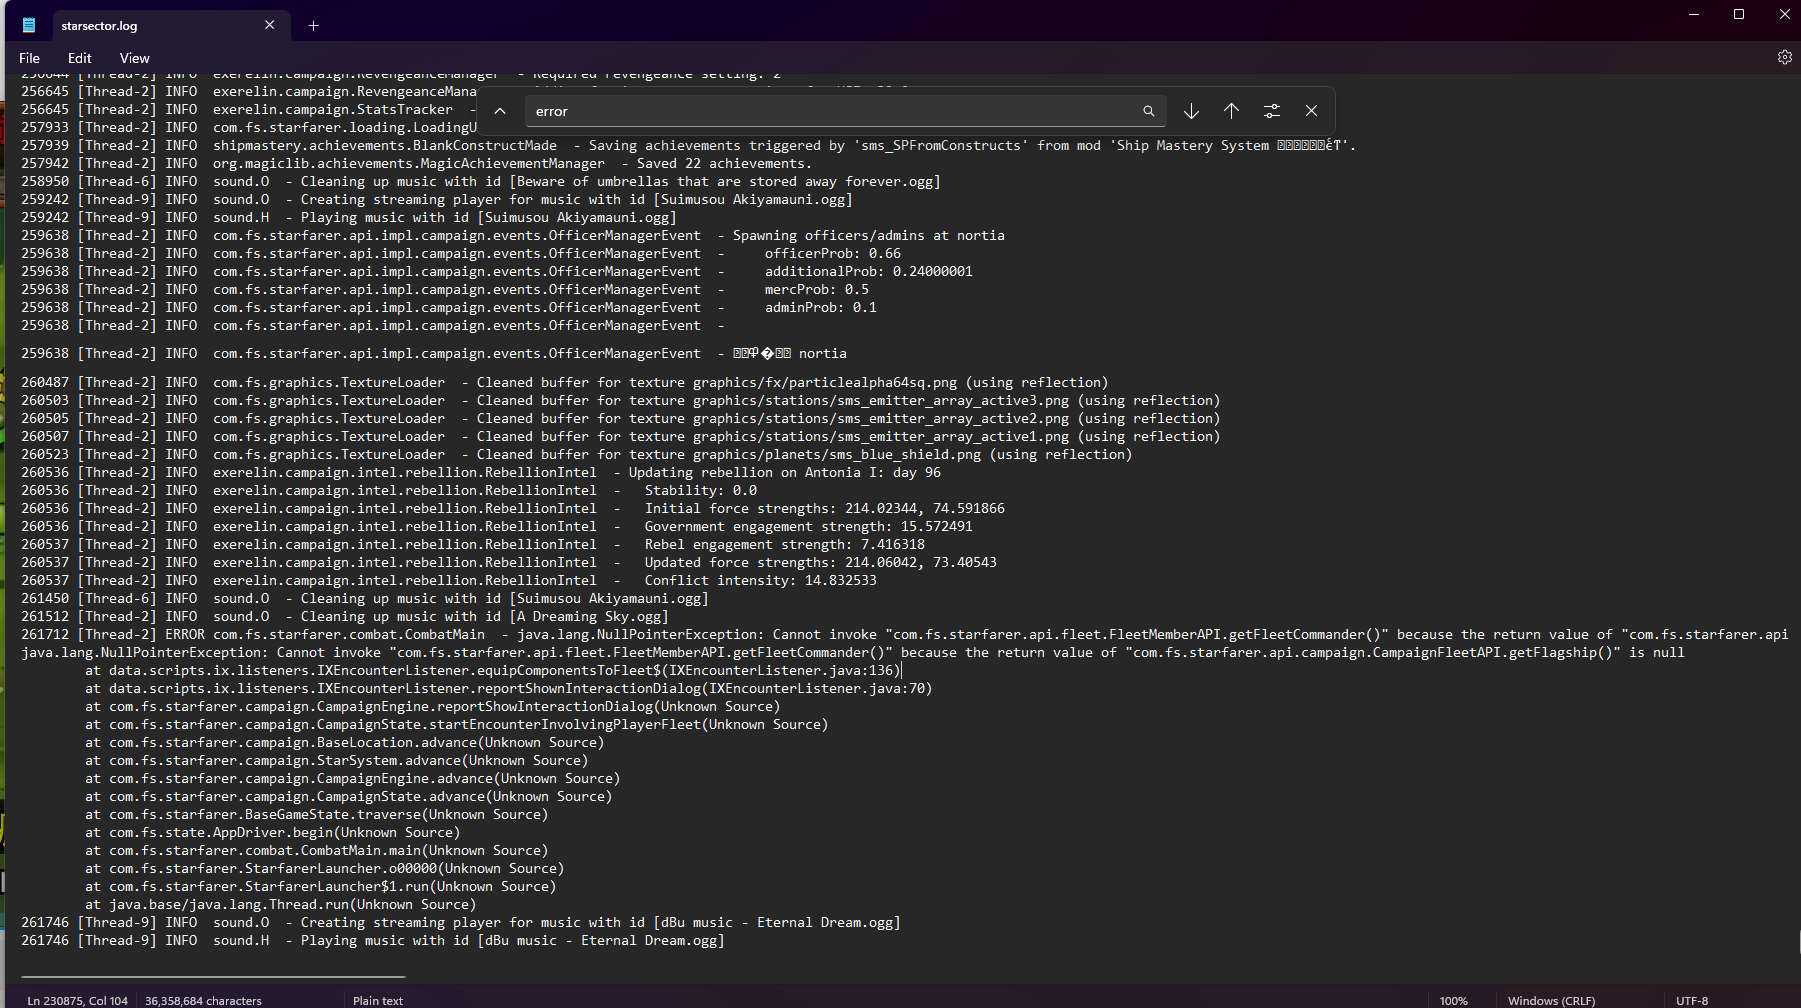1801x1008 pixels.
Task: Open the Edit menu
Action: [x=79, y=58]
